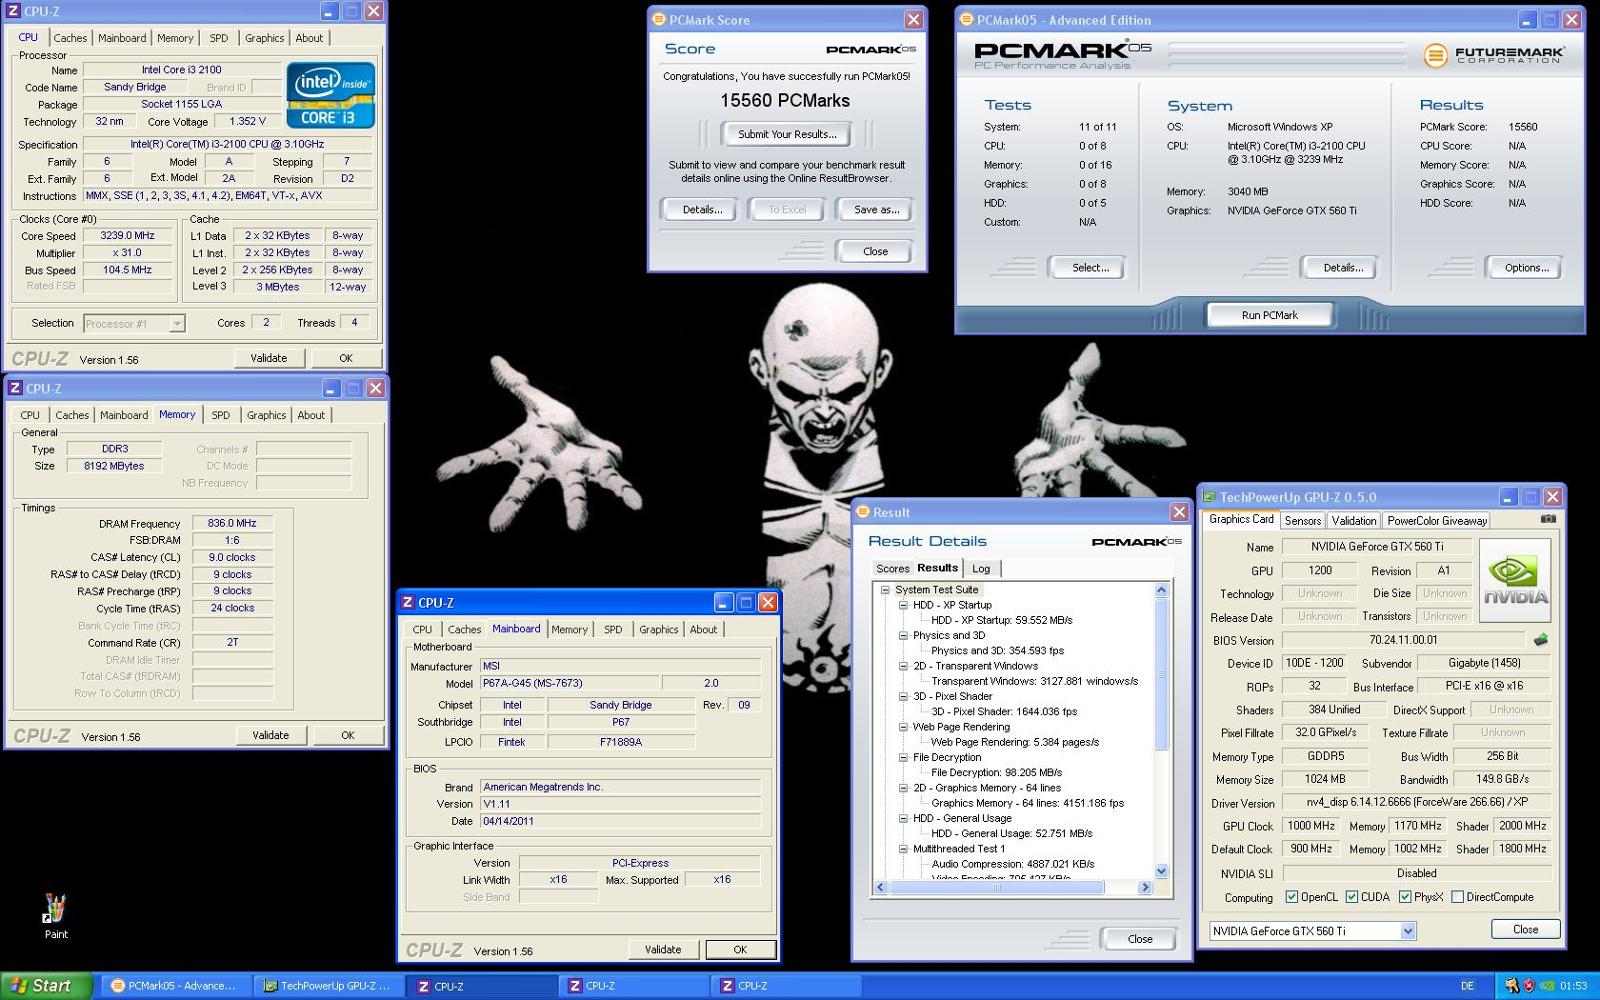Open the PowerColor Giveaway tab
Screen dimensions: 1600x1000
pos(1437,520)
